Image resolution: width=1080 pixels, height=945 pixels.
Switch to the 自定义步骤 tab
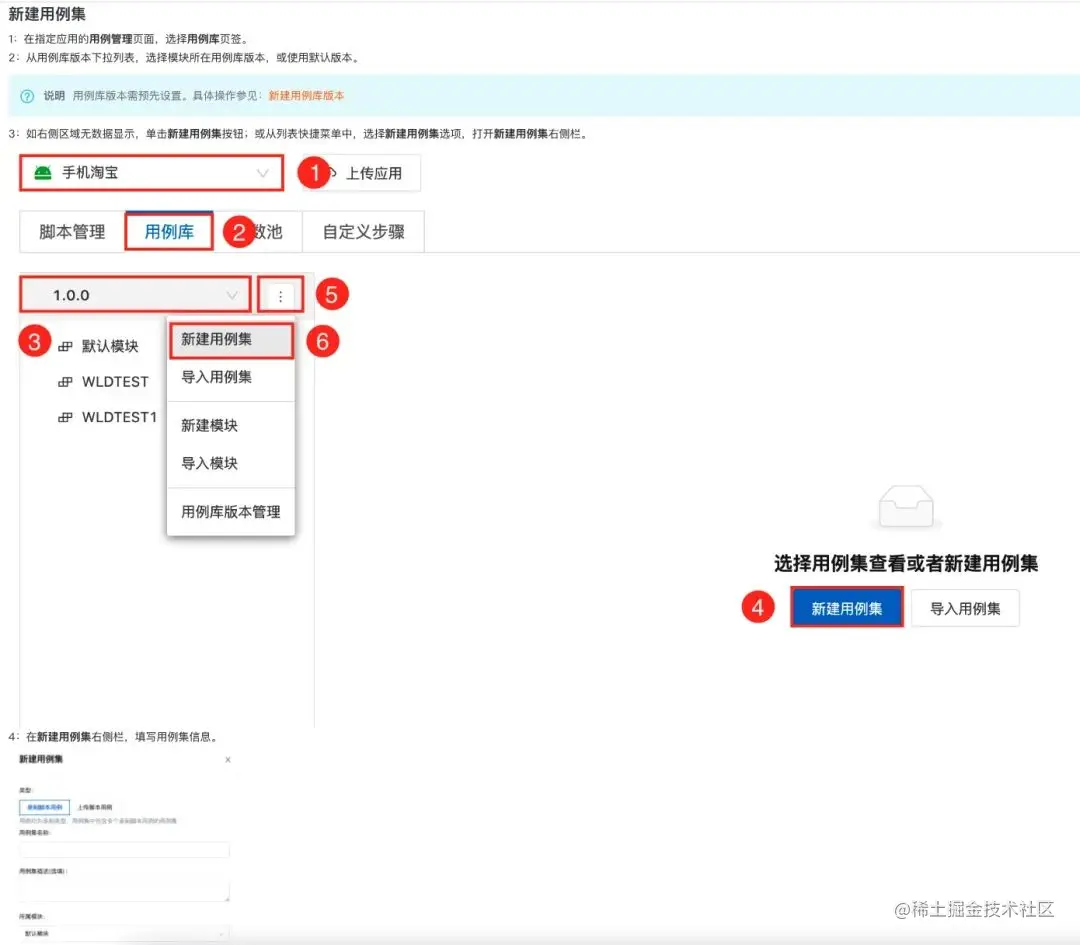point(363,232)
